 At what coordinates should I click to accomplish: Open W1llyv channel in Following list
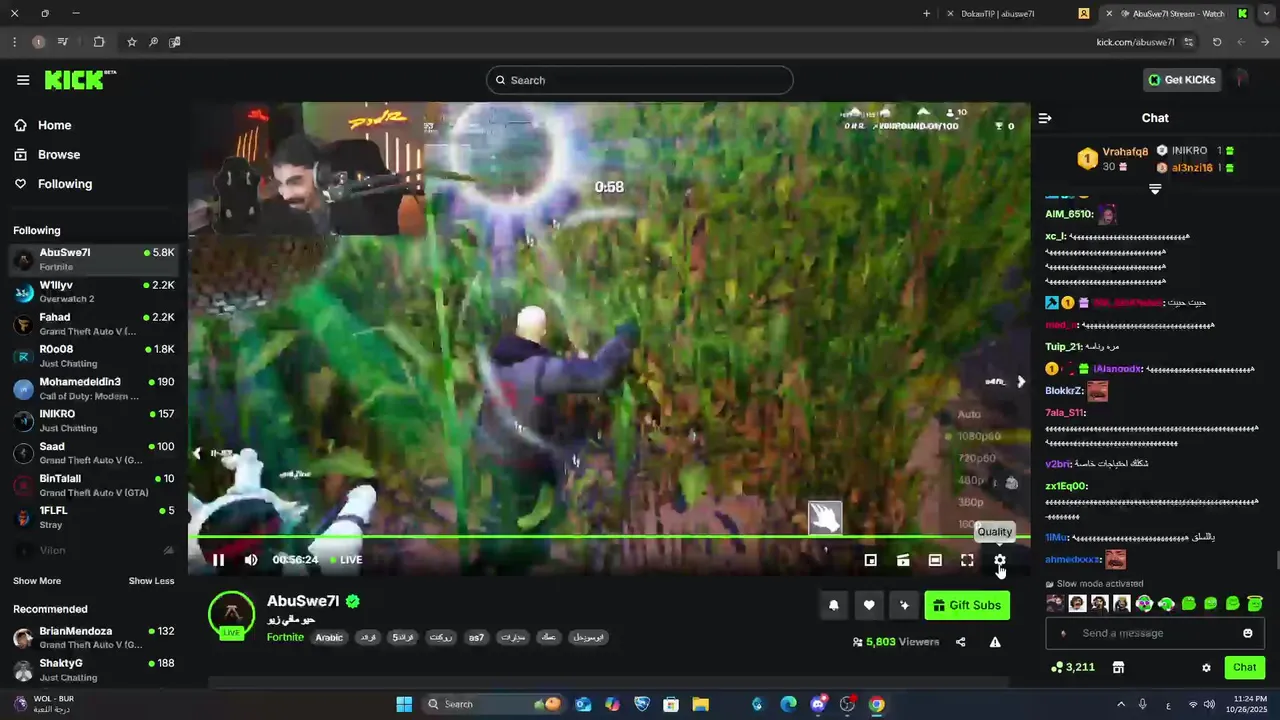click(94, 291)
